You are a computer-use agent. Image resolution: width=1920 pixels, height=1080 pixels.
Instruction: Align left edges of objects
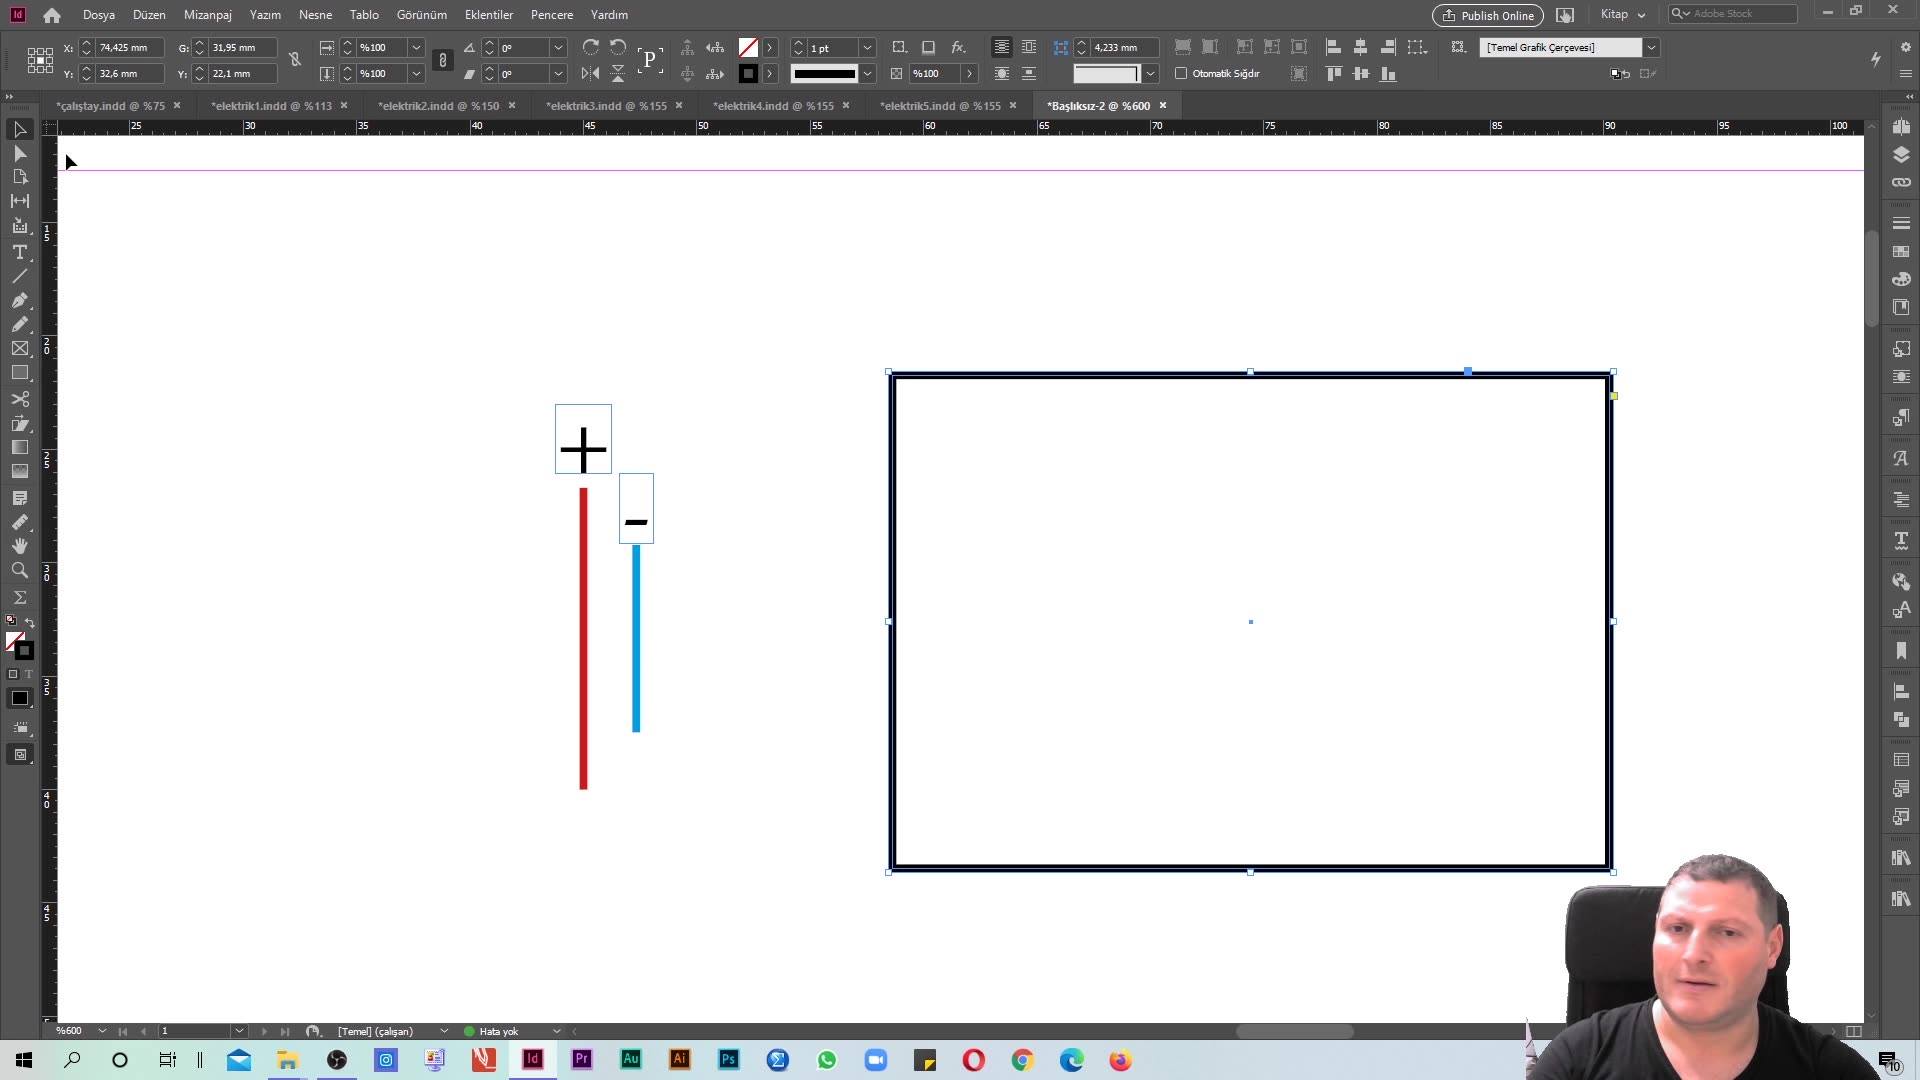pyautogui.click(x=1333, y=47)
